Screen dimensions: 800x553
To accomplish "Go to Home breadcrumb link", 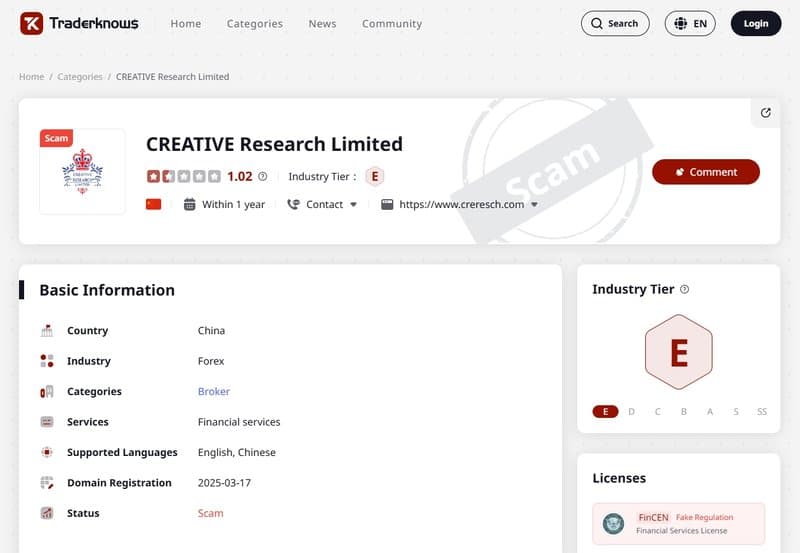I will pos(32,77).
